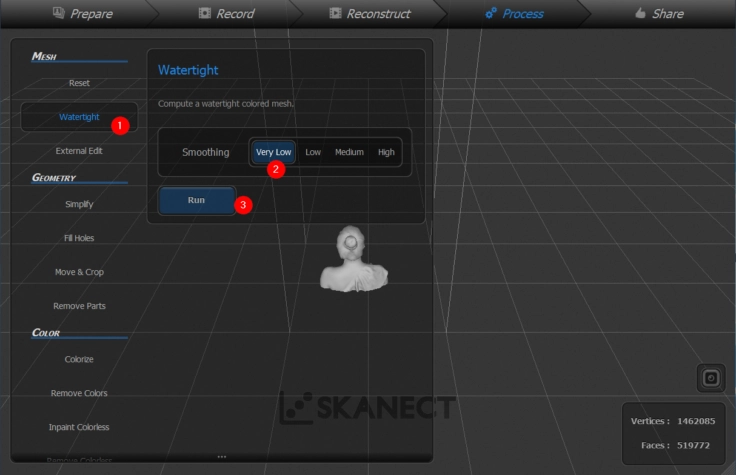Open the Prepare tab
736x475 pixels.
[x=82, y=14]
